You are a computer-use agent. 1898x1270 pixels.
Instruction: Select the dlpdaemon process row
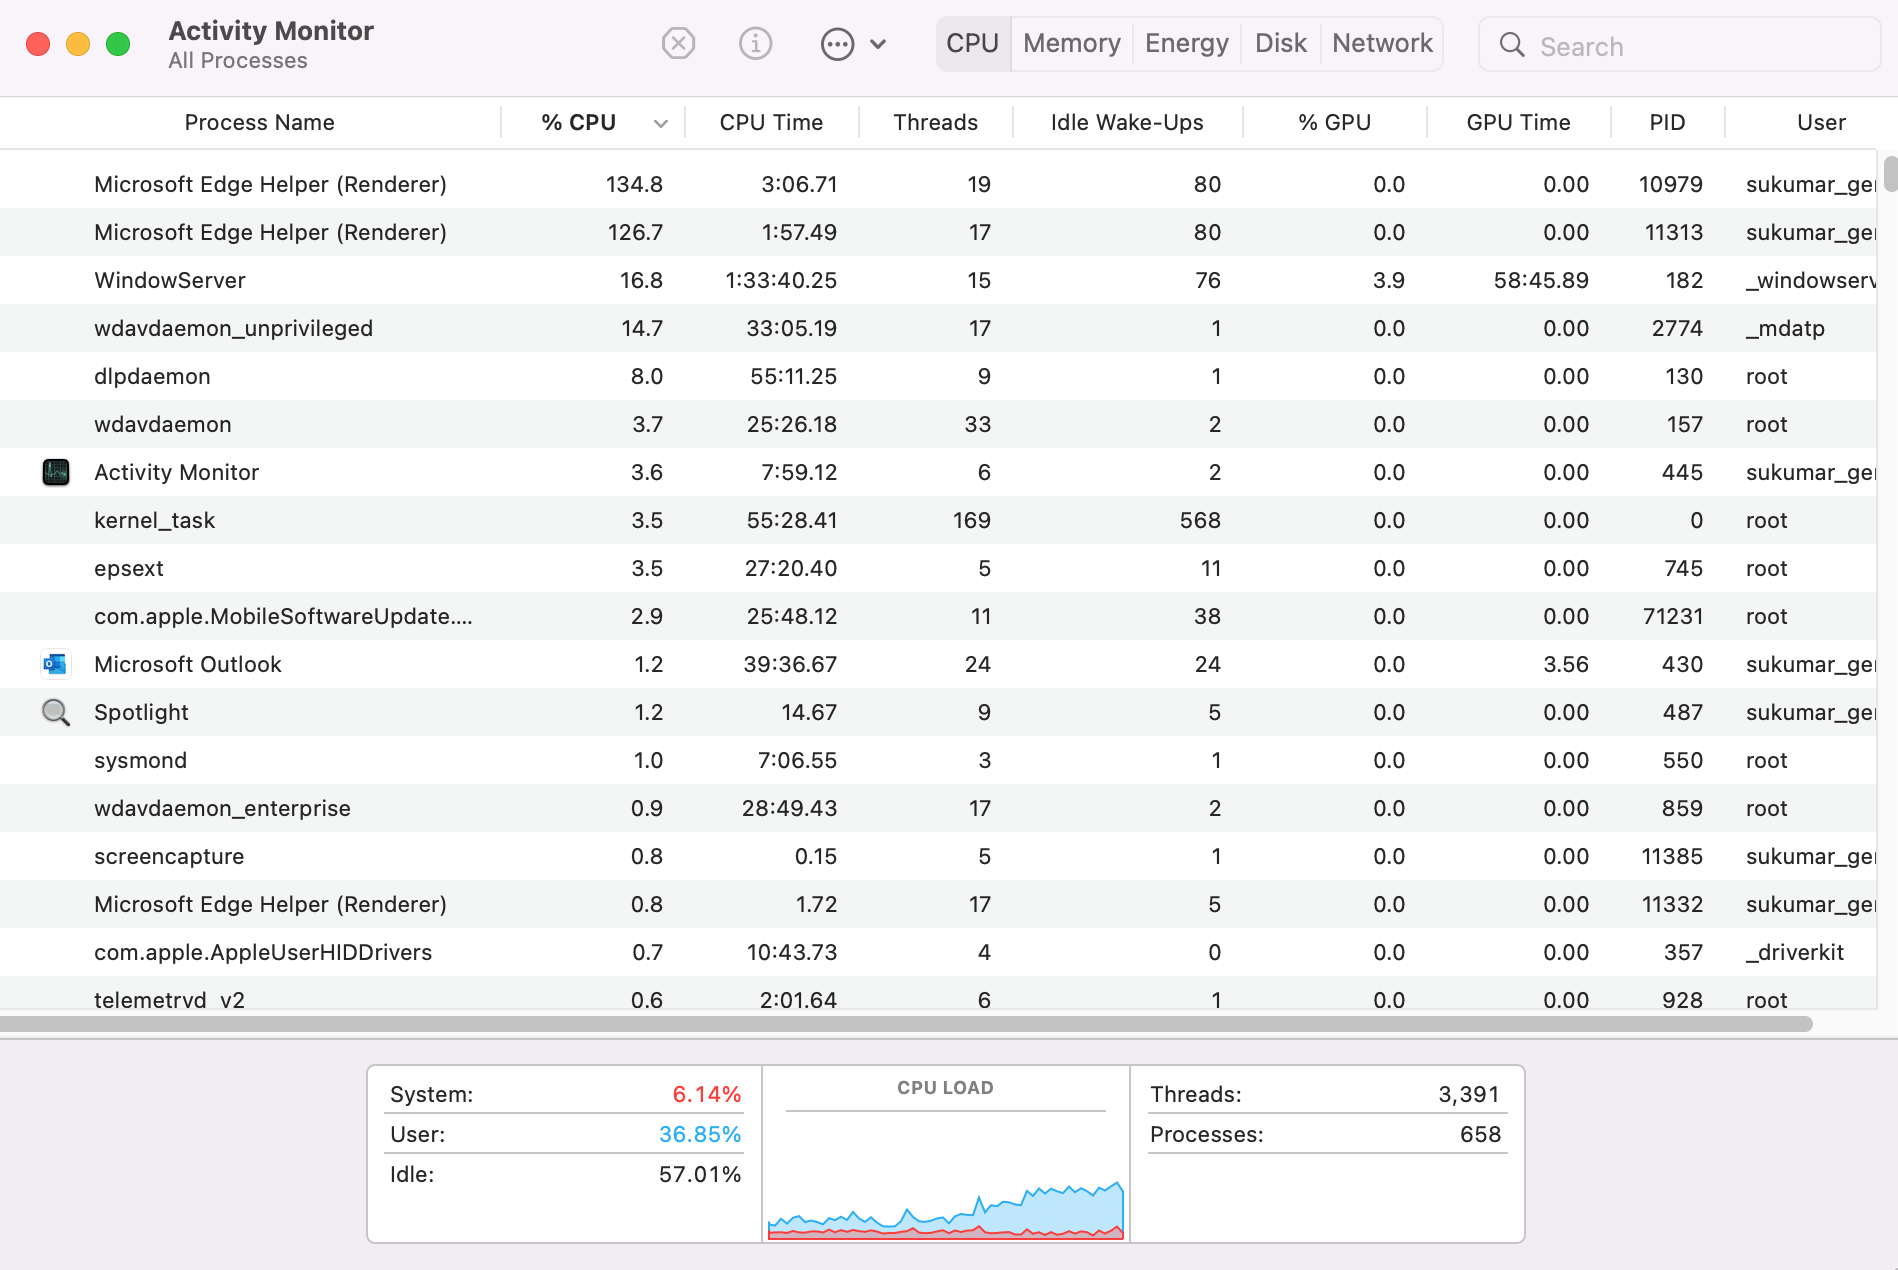pyautogui.click(x=938, y=376)
